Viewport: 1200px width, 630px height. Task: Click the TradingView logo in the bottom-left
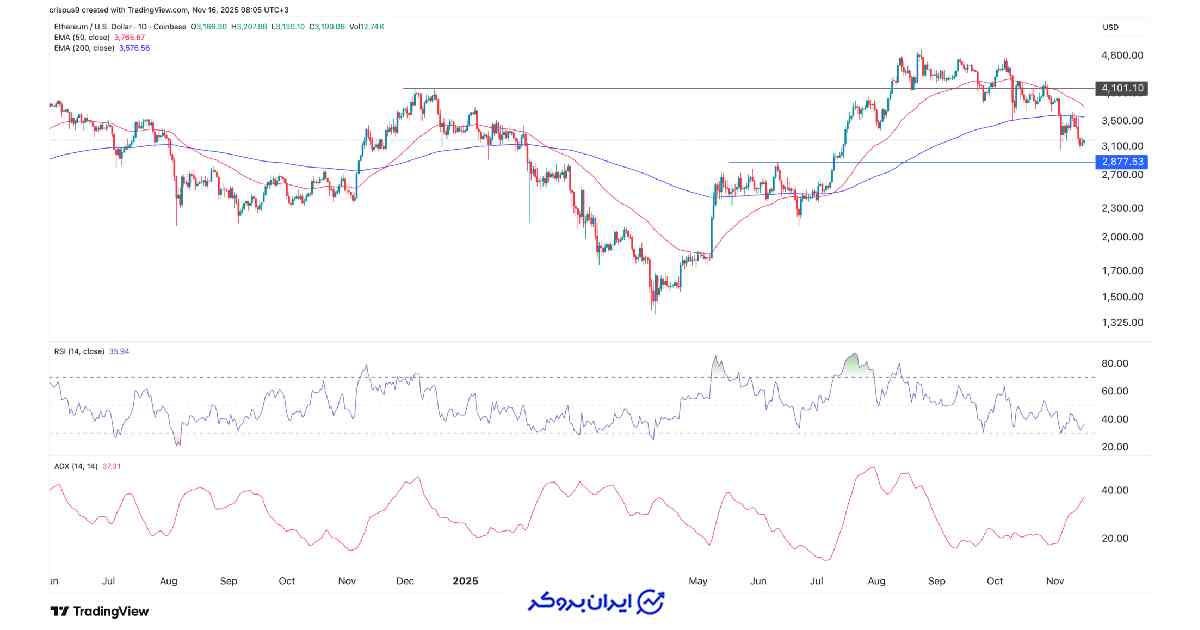tap(99, 611)
